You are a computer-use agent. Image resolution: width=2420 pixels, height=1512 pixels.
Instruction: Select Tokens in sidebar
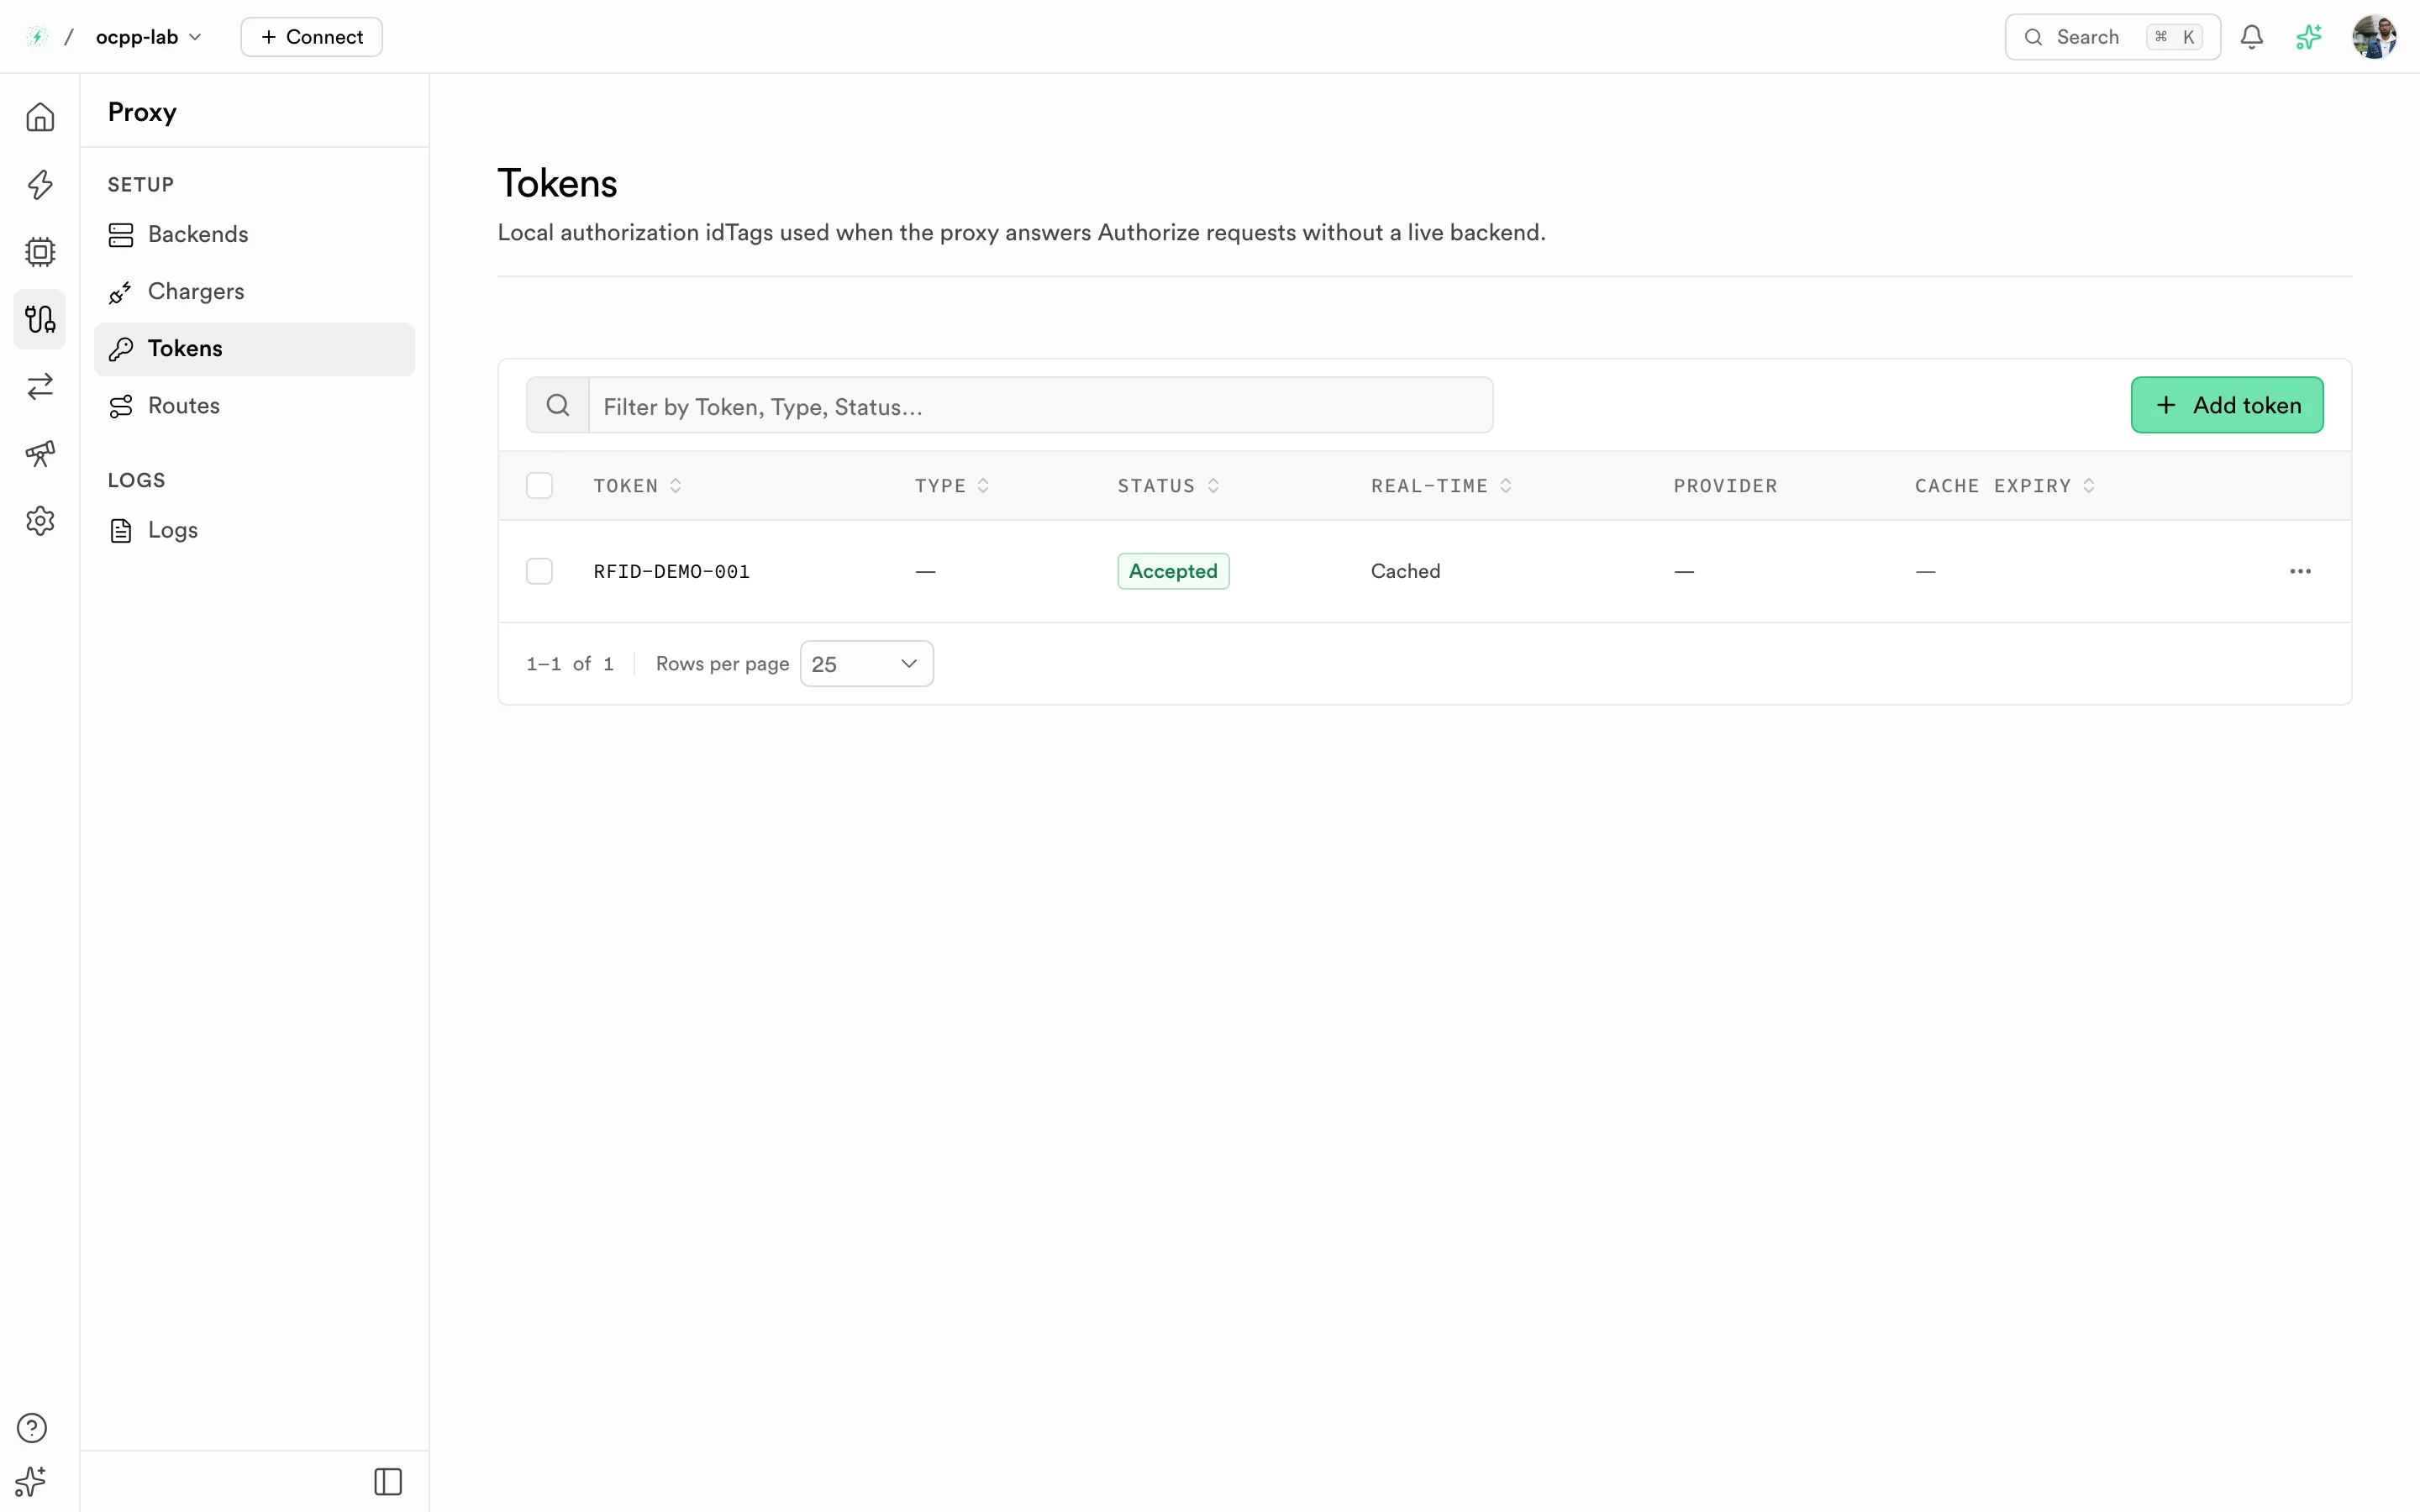click(x=254, y=349)
